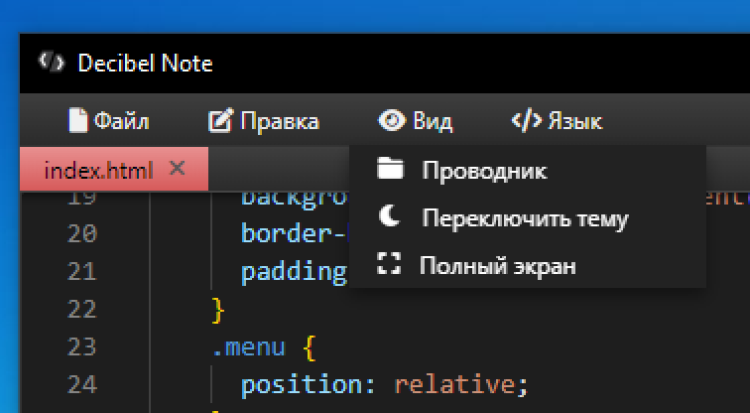Enable fullscreen with Полный экран
This screenshot has height=413, width=750.
(x=497, y=266)
